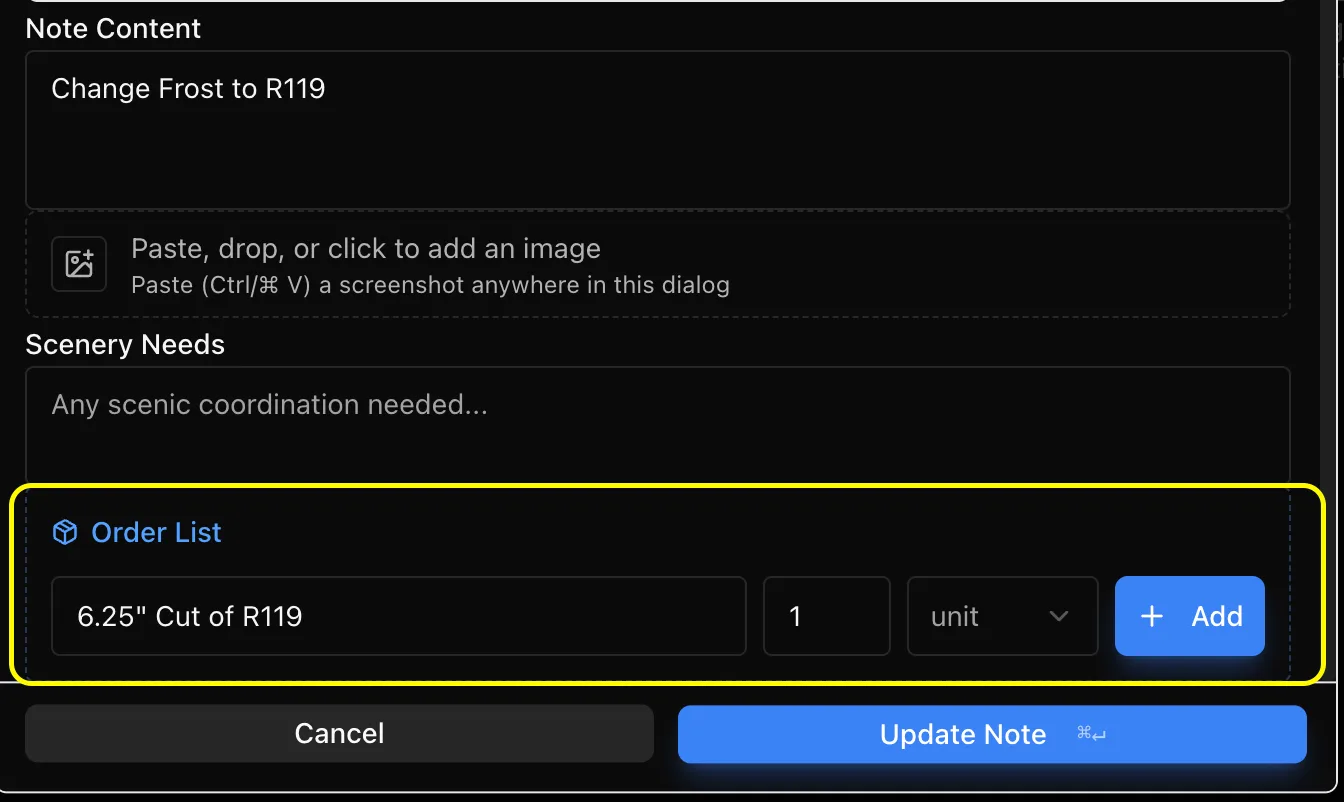This screenshot has width=1344, height=802.
Task: Click the paste screenshot hint text line
Action: click(x=430, y=285)
